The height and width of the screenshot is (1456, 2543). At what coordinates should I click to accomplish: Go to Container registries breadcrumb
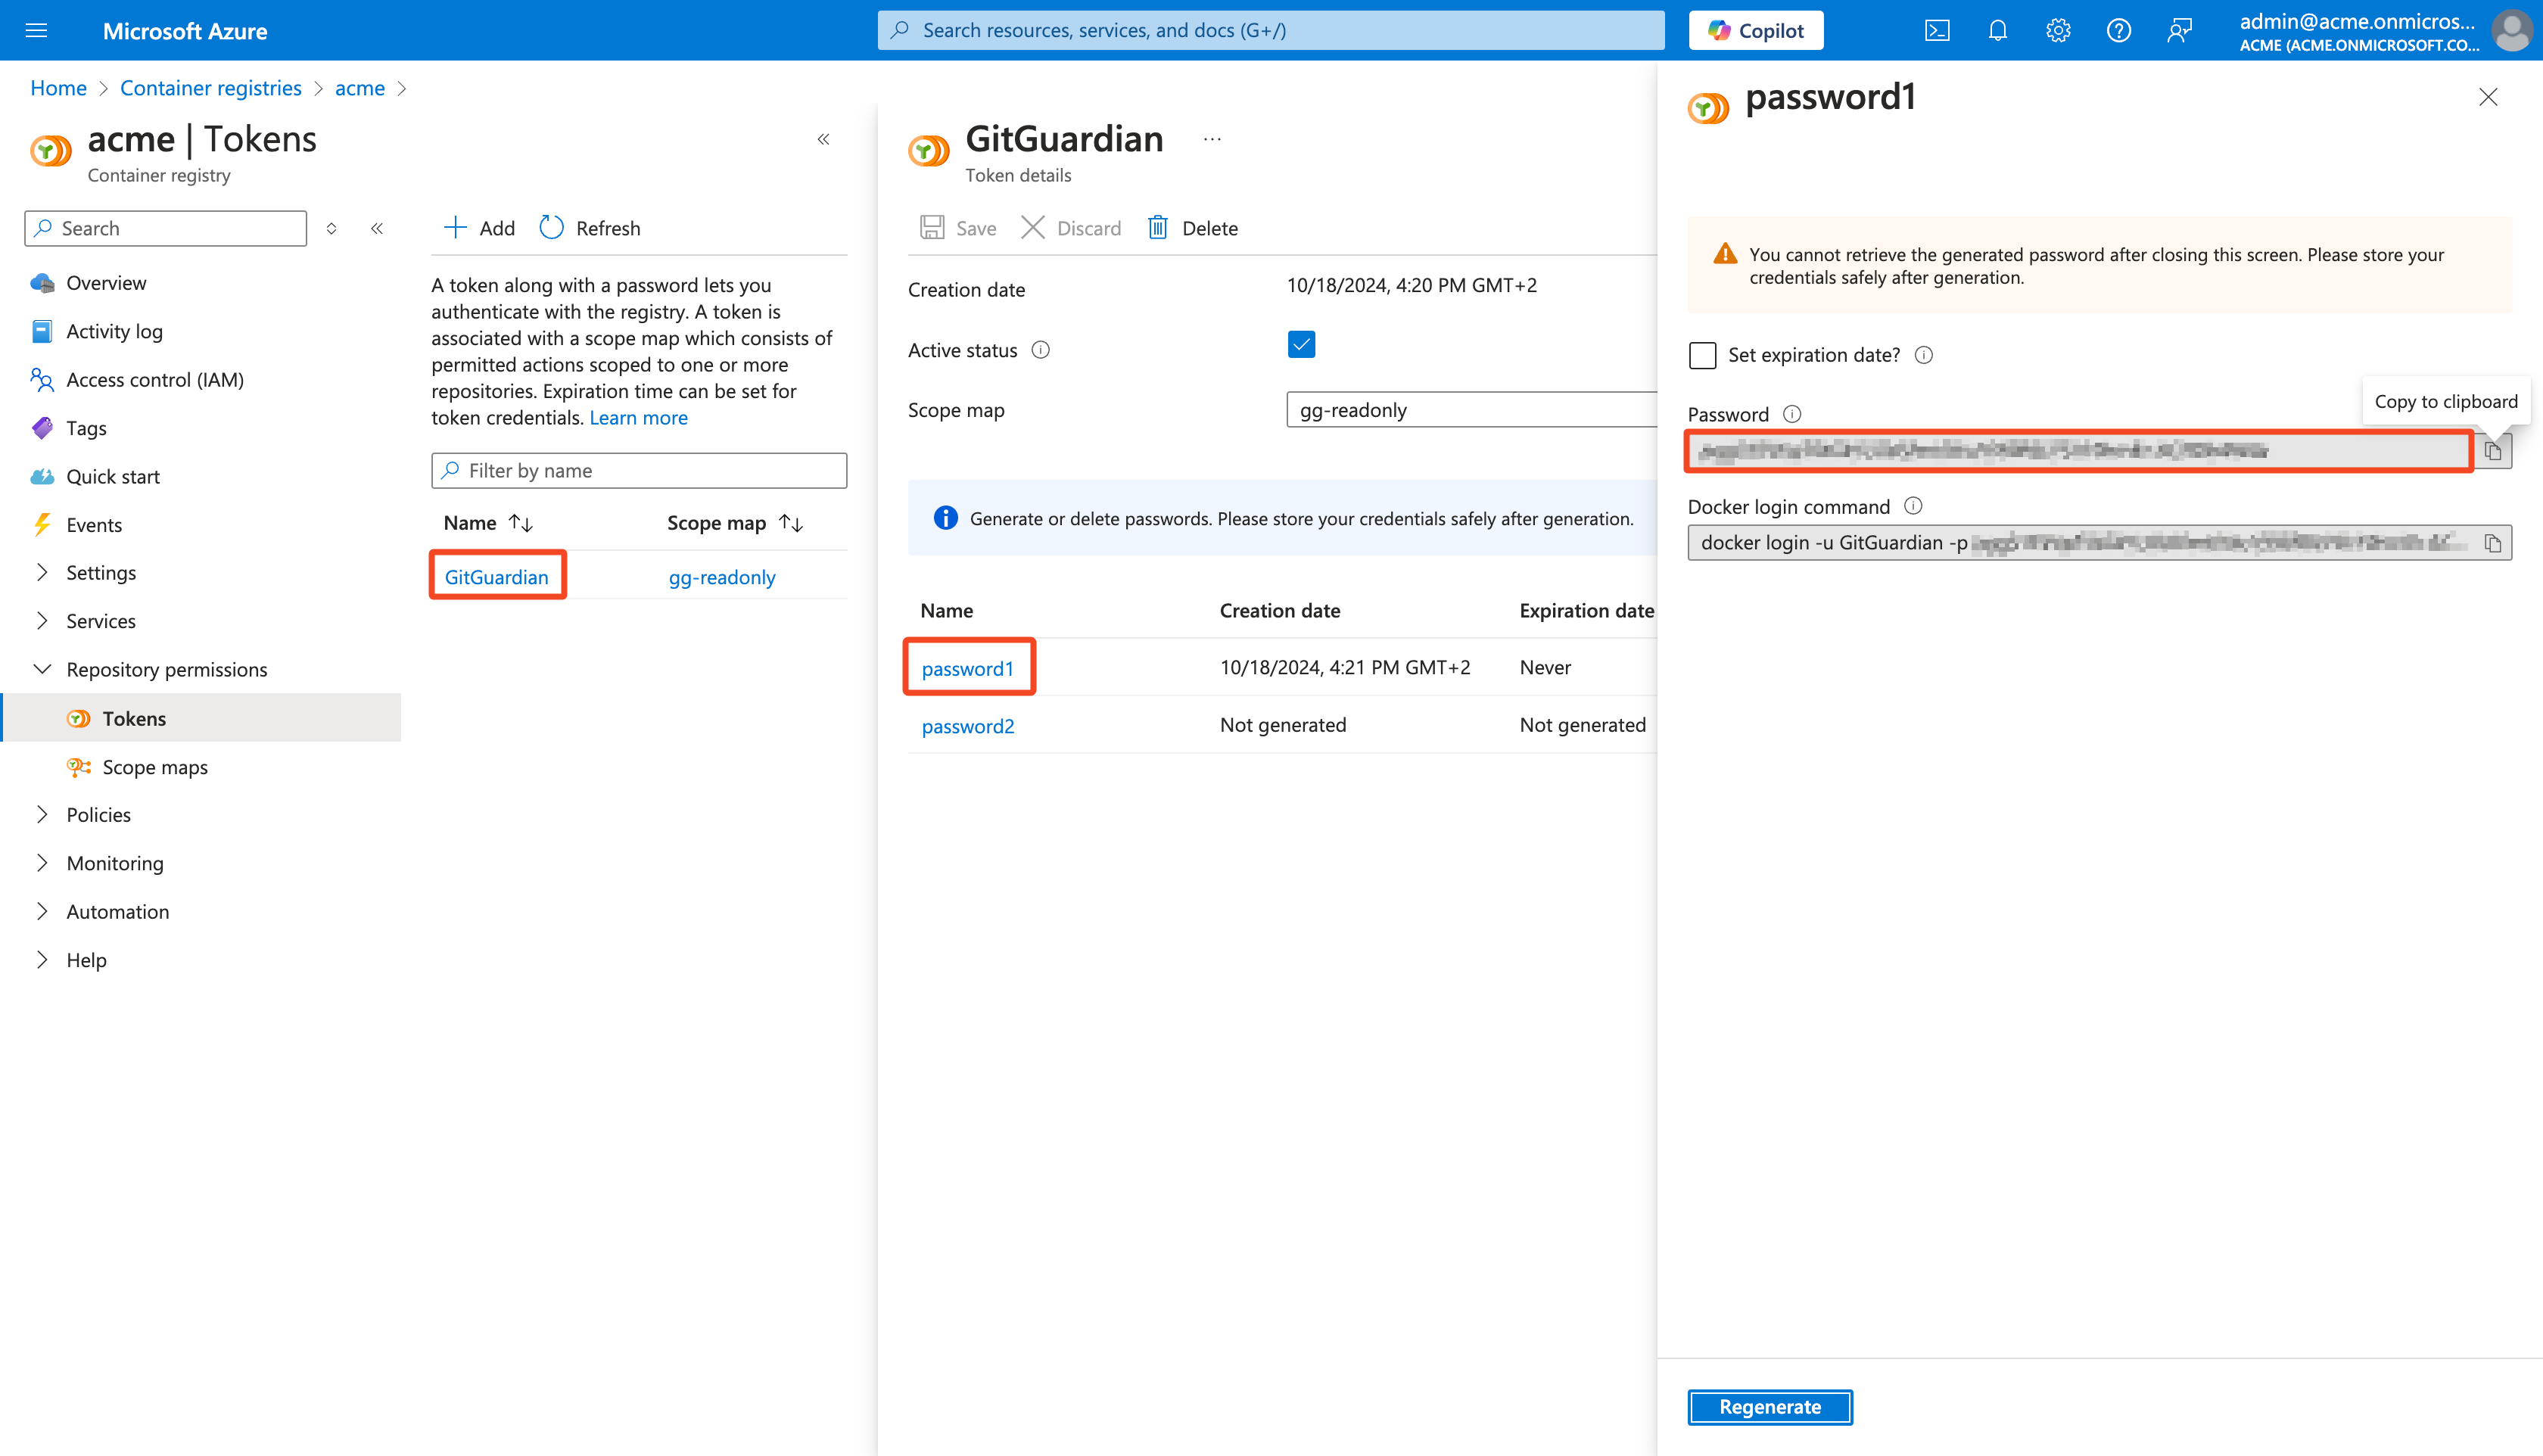[x=210, y=88]
